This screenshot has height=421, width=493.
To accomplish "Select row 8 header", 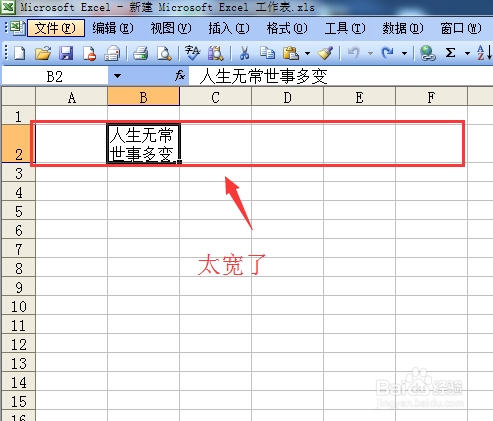I will point(18,268).
